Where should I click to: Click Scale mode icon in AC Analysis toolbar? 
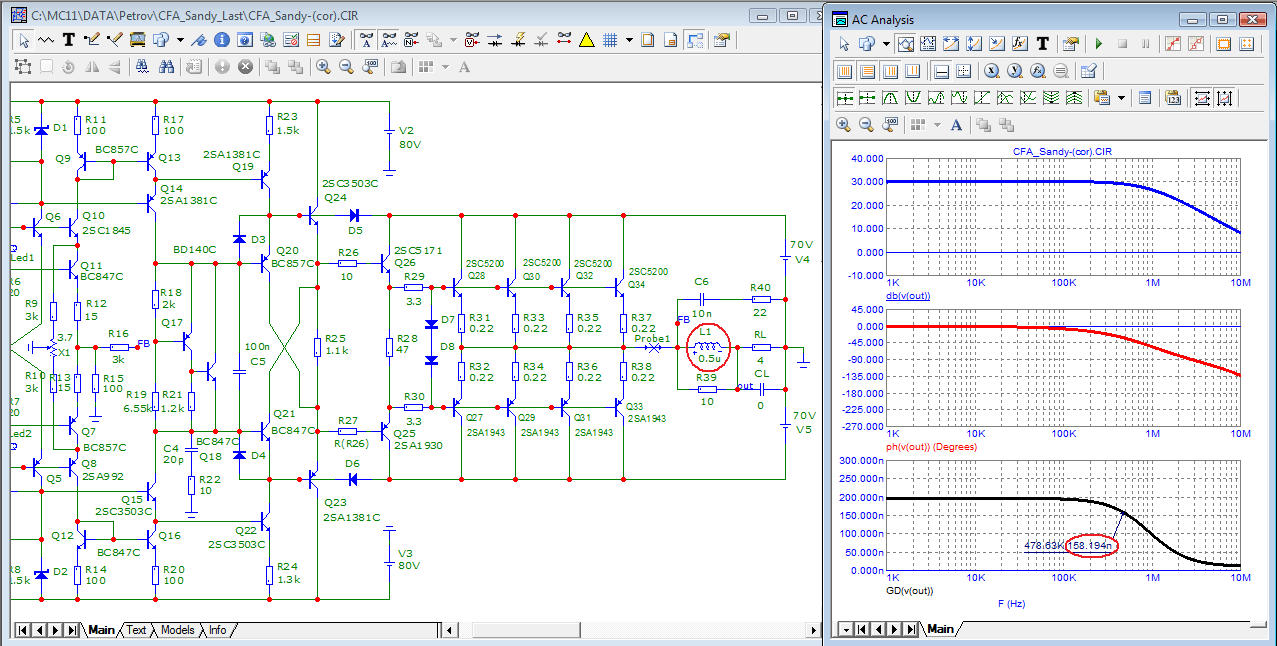tap(905, 44)
